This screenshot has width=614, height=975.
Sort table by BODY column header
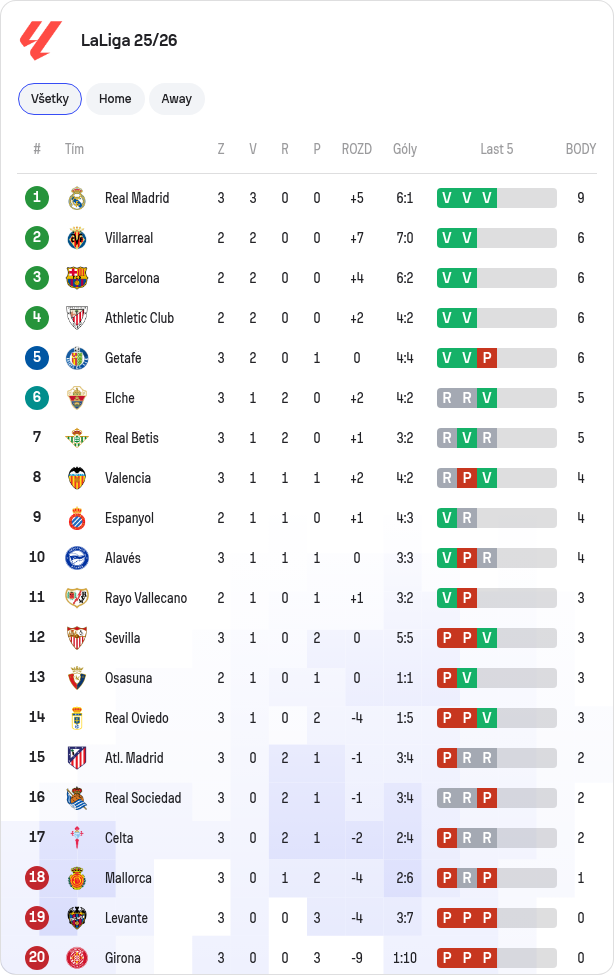coord(580,149)
